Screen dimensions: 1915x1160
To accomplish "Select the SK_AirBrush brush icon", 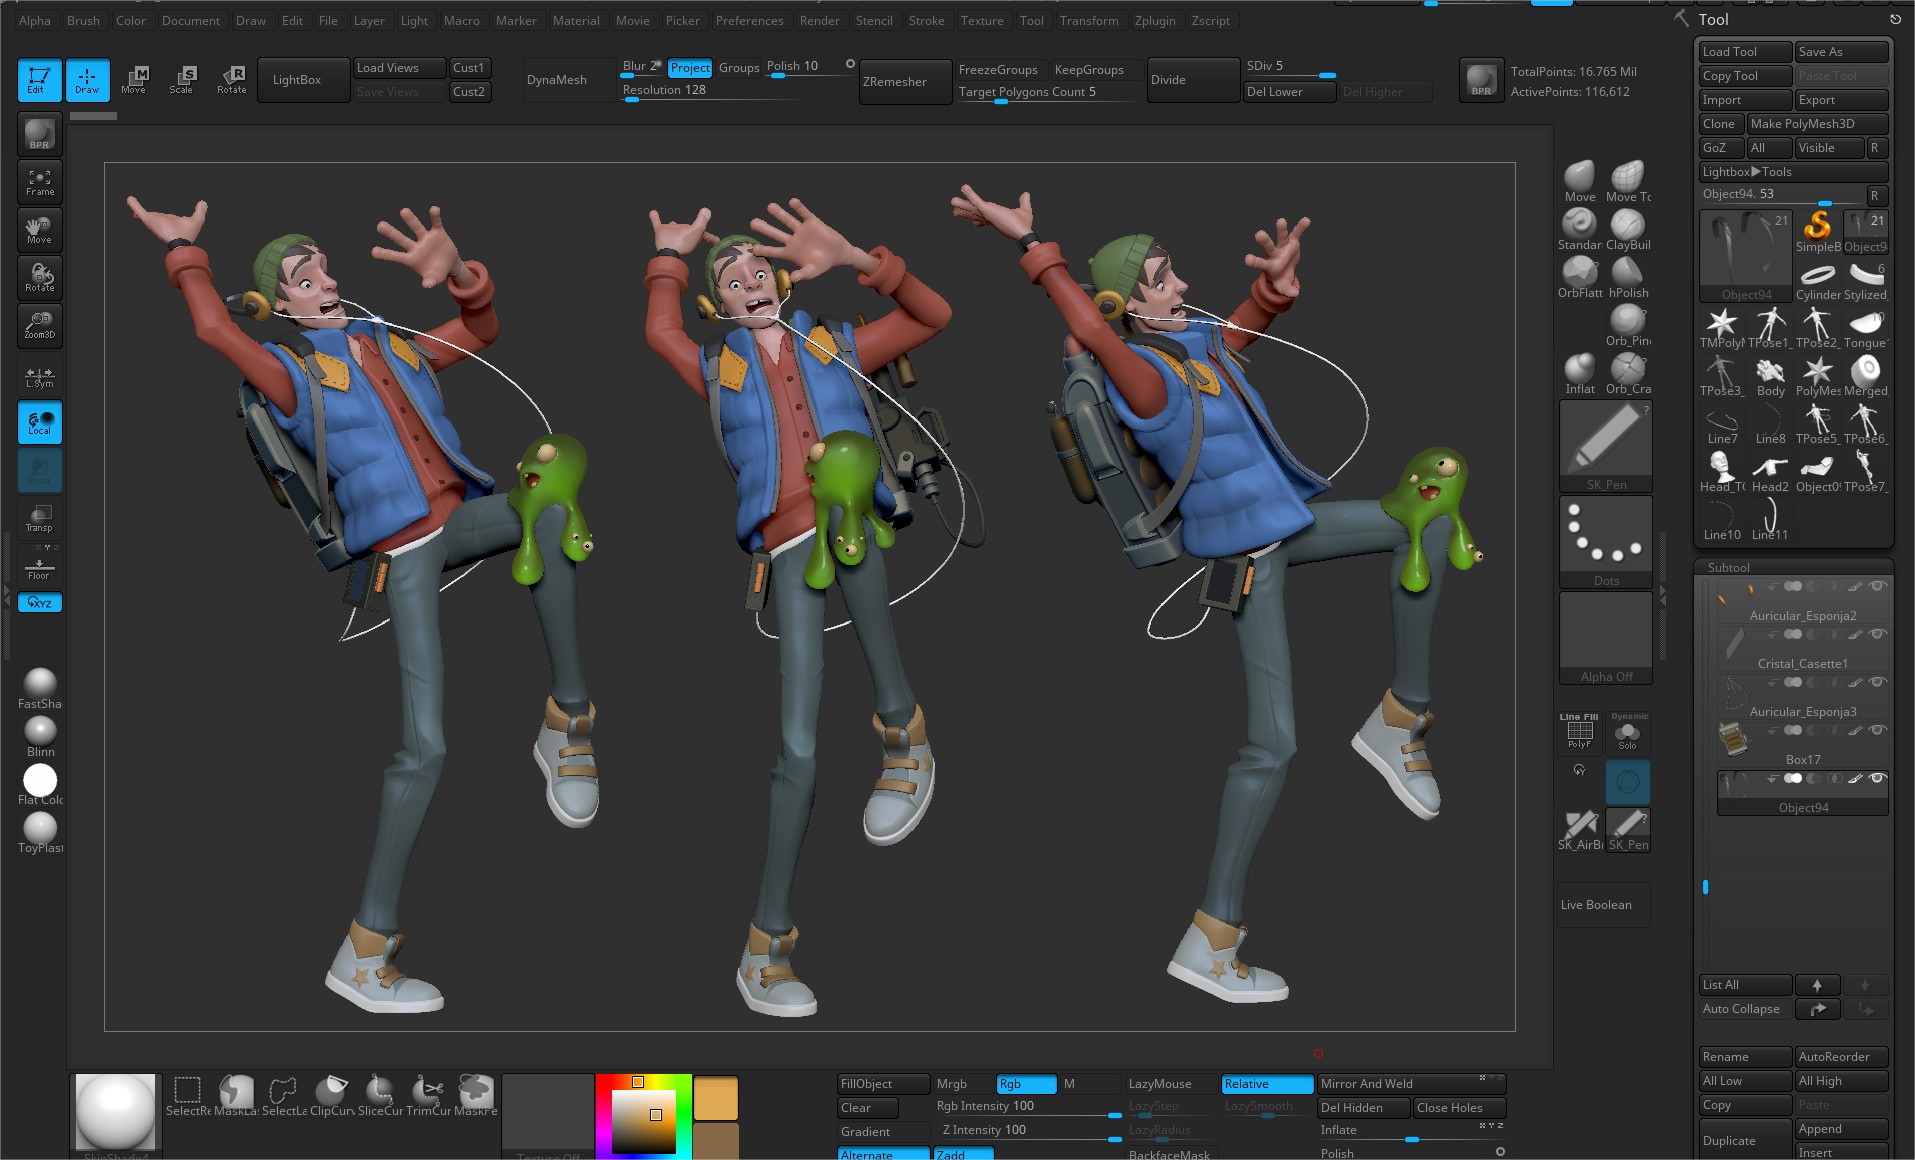I will [1580, 829].
